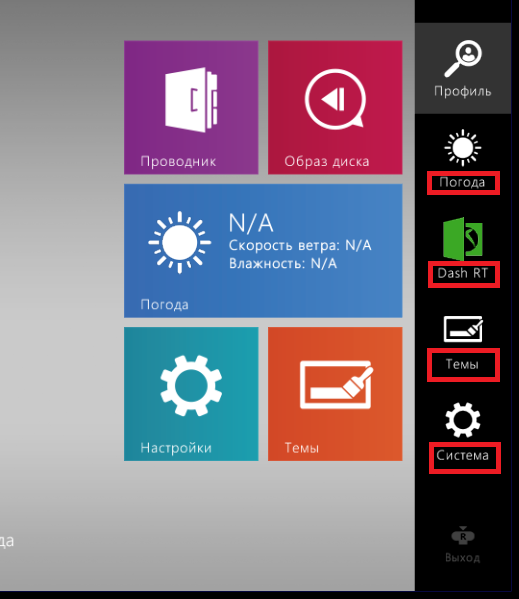Click the Влажность humidity text line
Screen dimensions: 519x599
coord(283,264)
